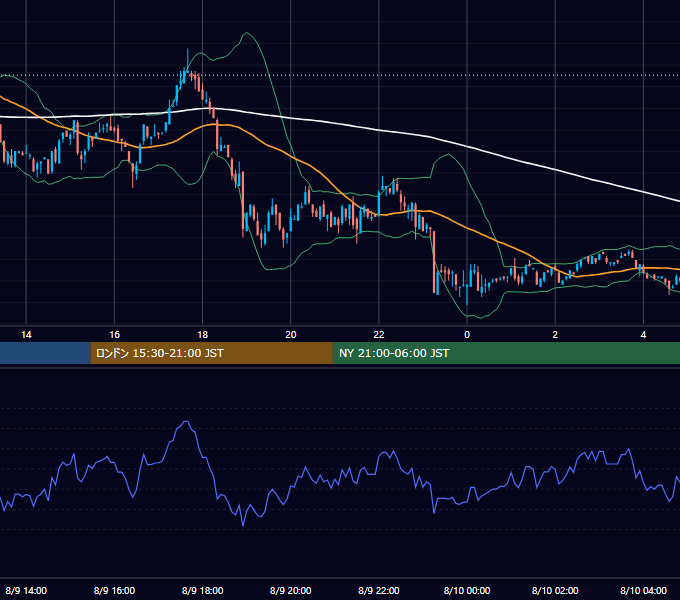Click the divider between price and oscillator panes

pyautogui.click(x=340, y=367)
